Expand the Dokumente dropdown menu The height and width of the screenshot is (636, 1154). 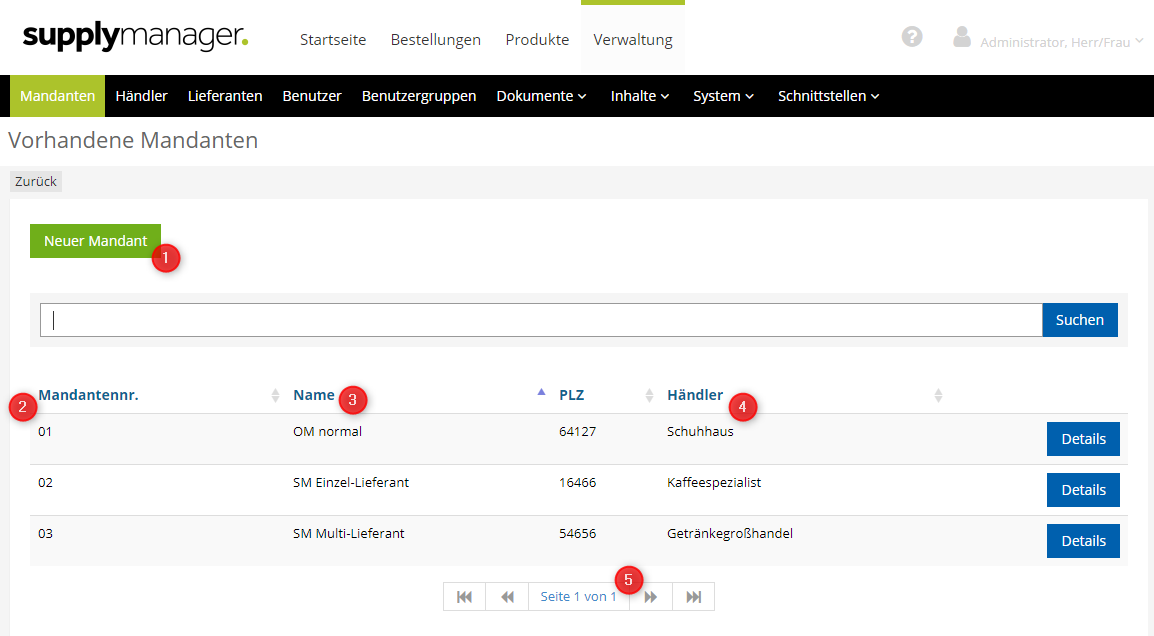point(541,96)
